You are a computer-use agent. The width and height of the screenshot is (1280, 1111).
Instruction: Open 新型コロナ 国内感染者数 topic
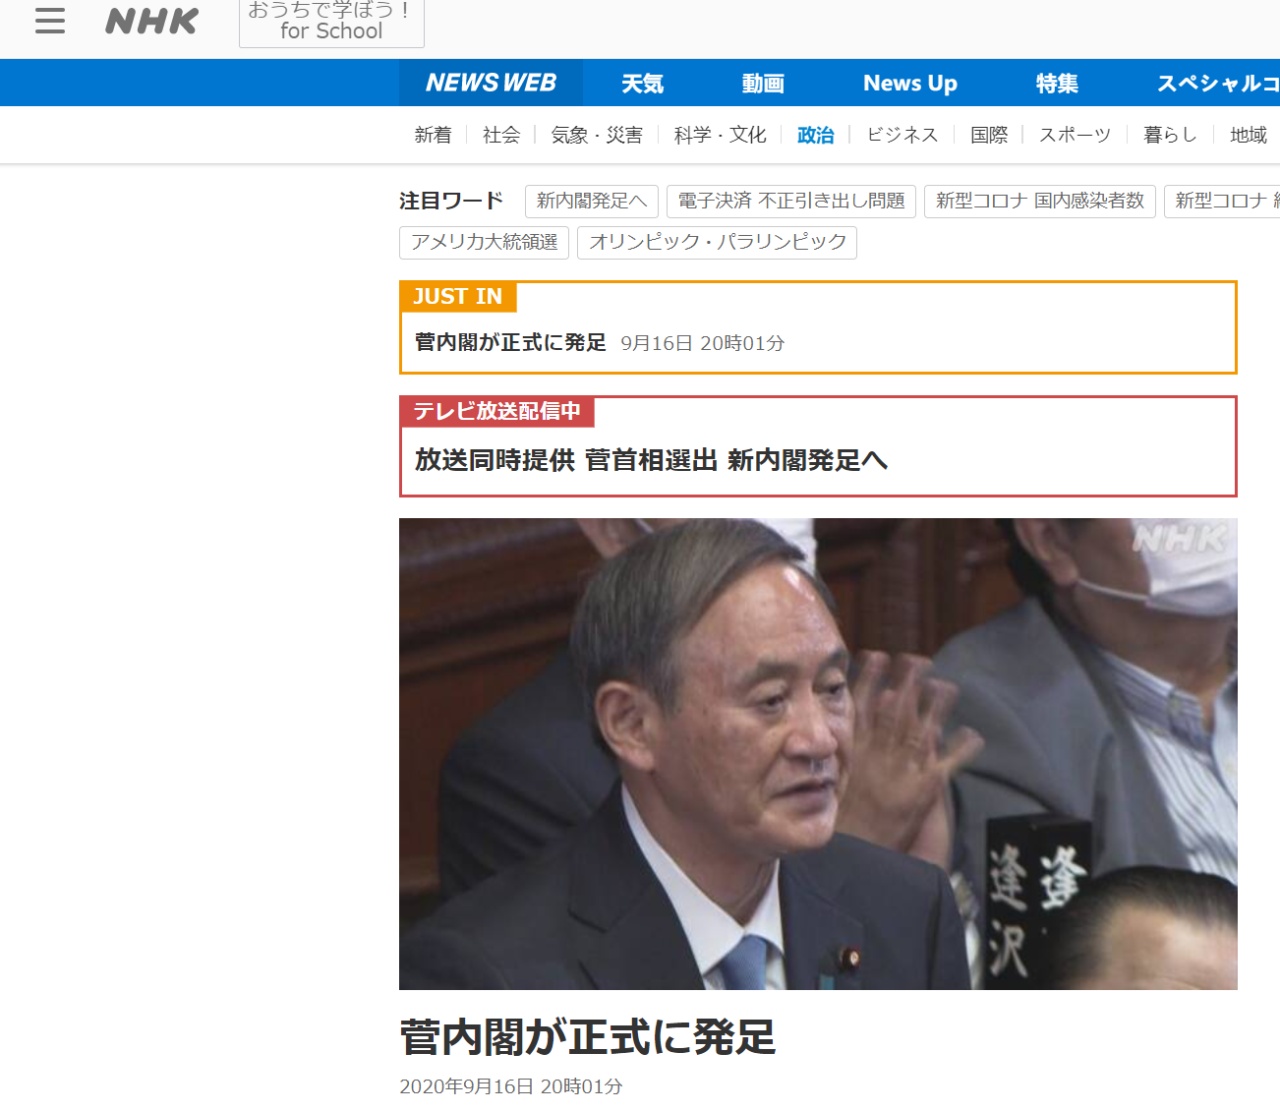coord(1040,201)
